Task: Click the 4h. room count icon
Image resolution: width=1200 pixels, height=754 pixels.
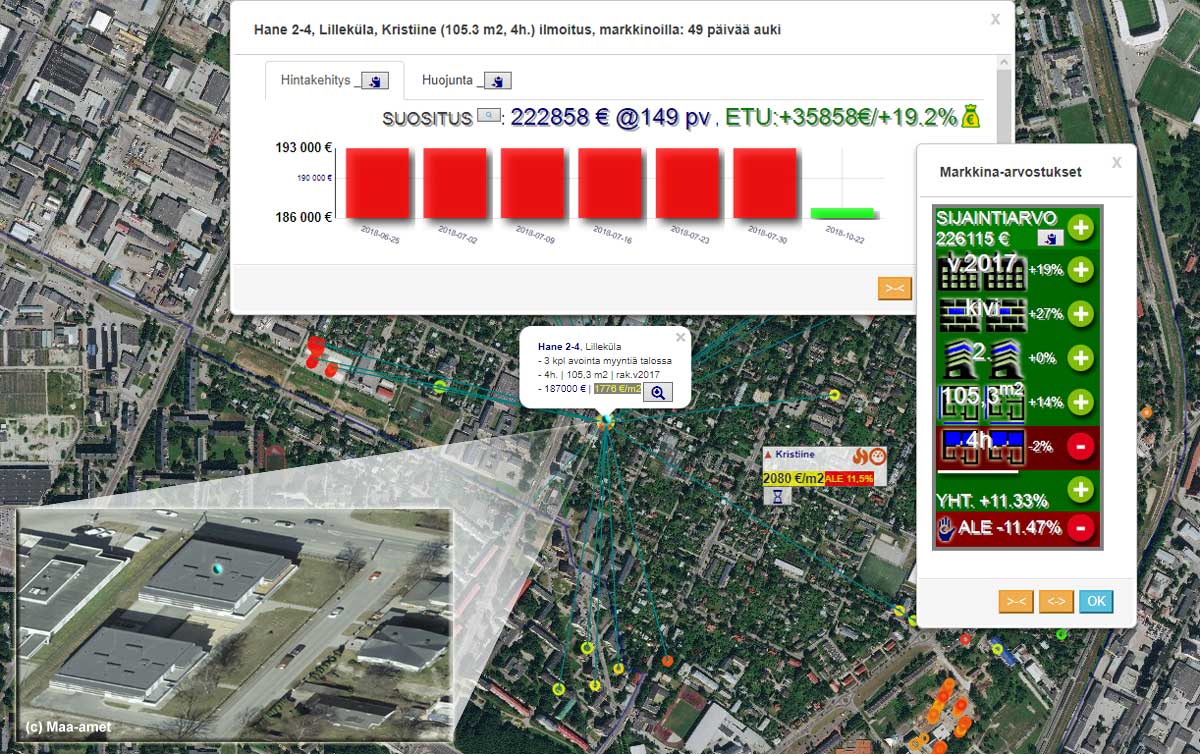Action: click(982, 448)
